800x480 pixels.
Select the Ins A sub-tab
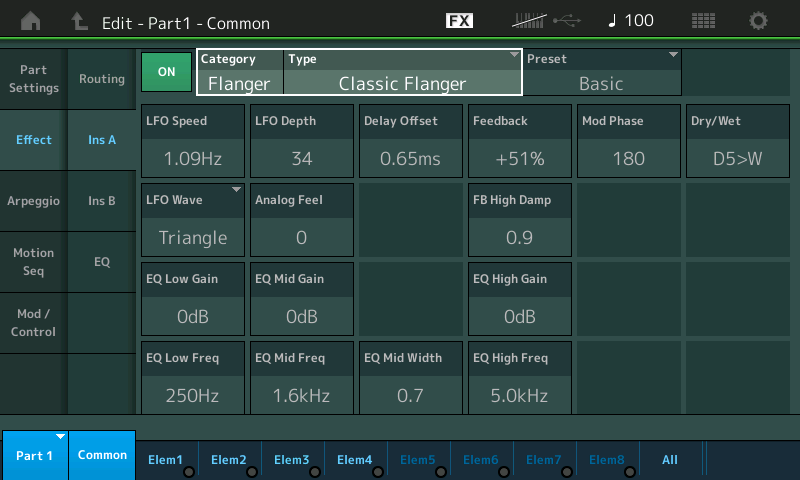coord(102,140)
